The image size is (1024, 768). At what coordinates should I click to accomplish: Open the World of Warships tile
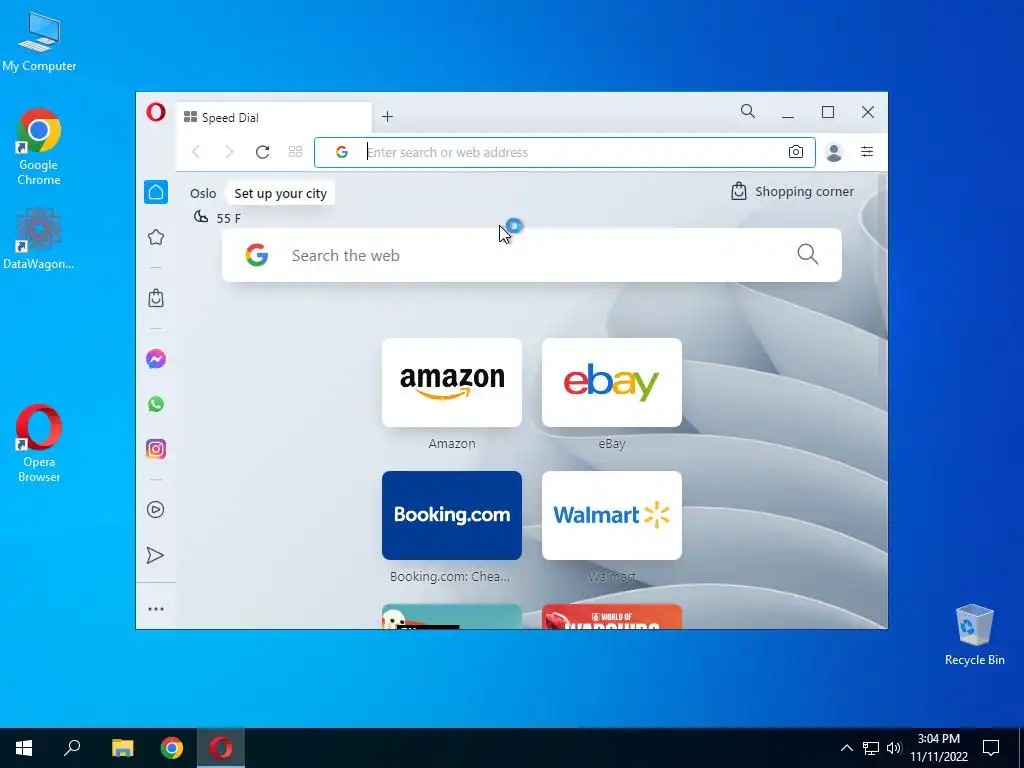(612, 617)
